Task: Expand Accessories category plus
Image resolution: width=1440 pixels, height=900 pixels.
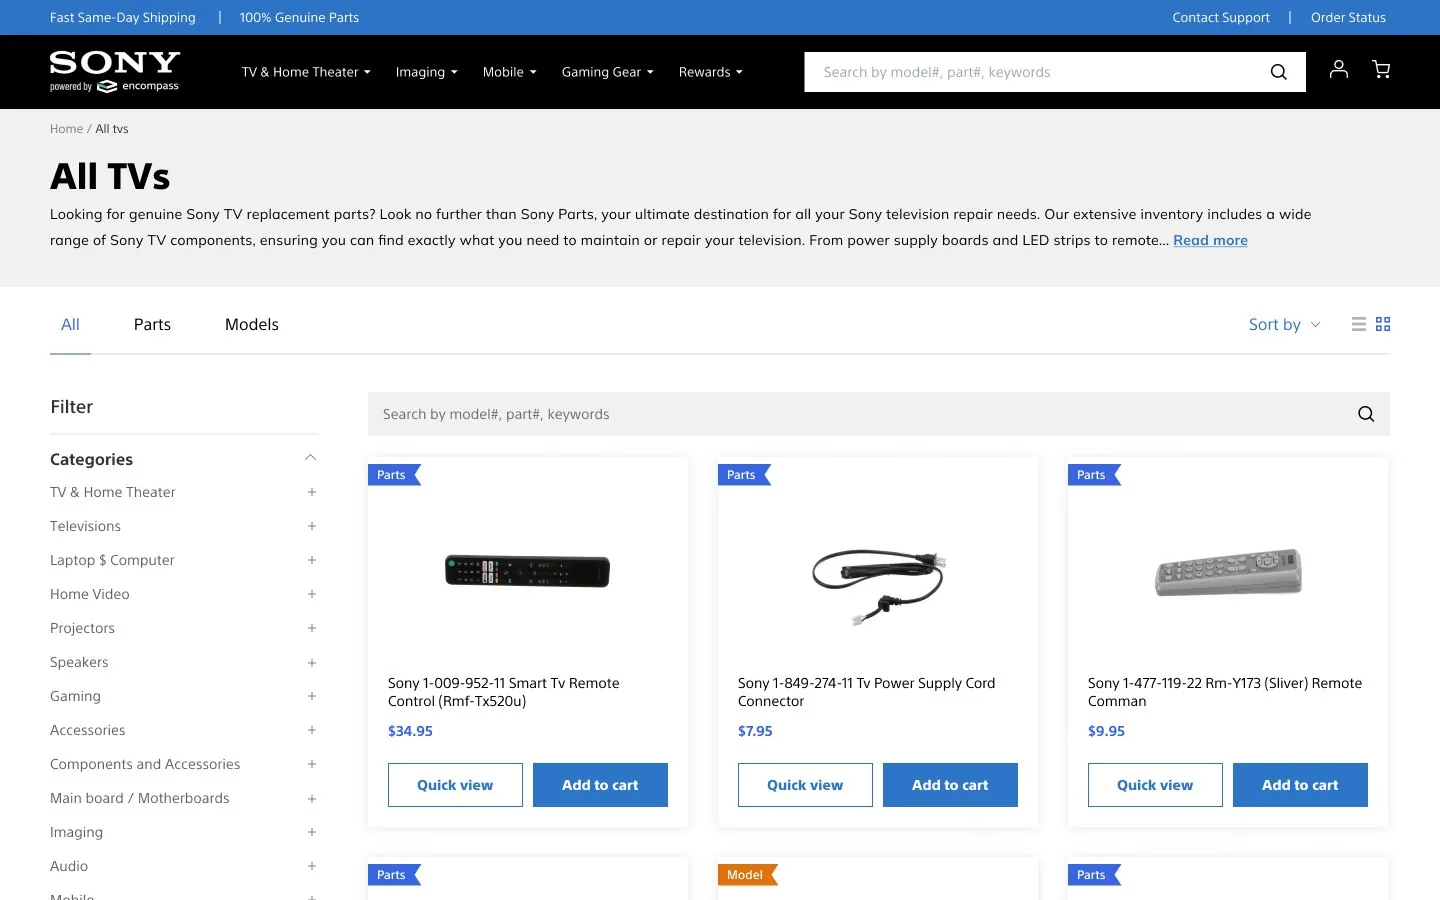Action: tap(312, 730)
